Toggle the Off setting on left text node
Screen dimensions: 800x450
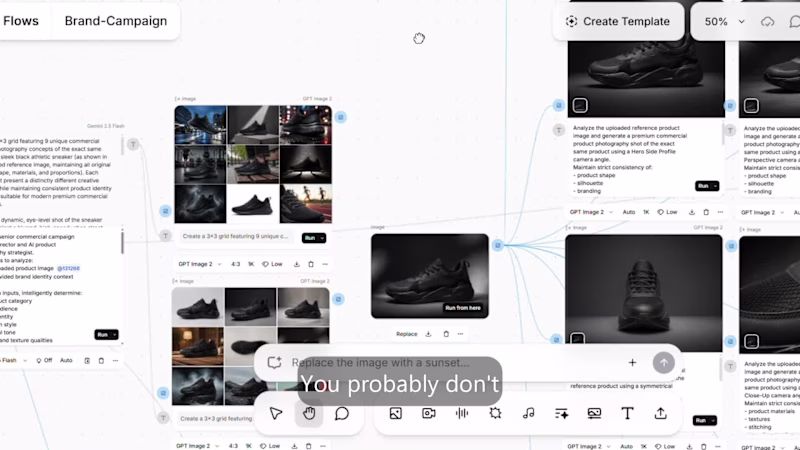point(44,360)
